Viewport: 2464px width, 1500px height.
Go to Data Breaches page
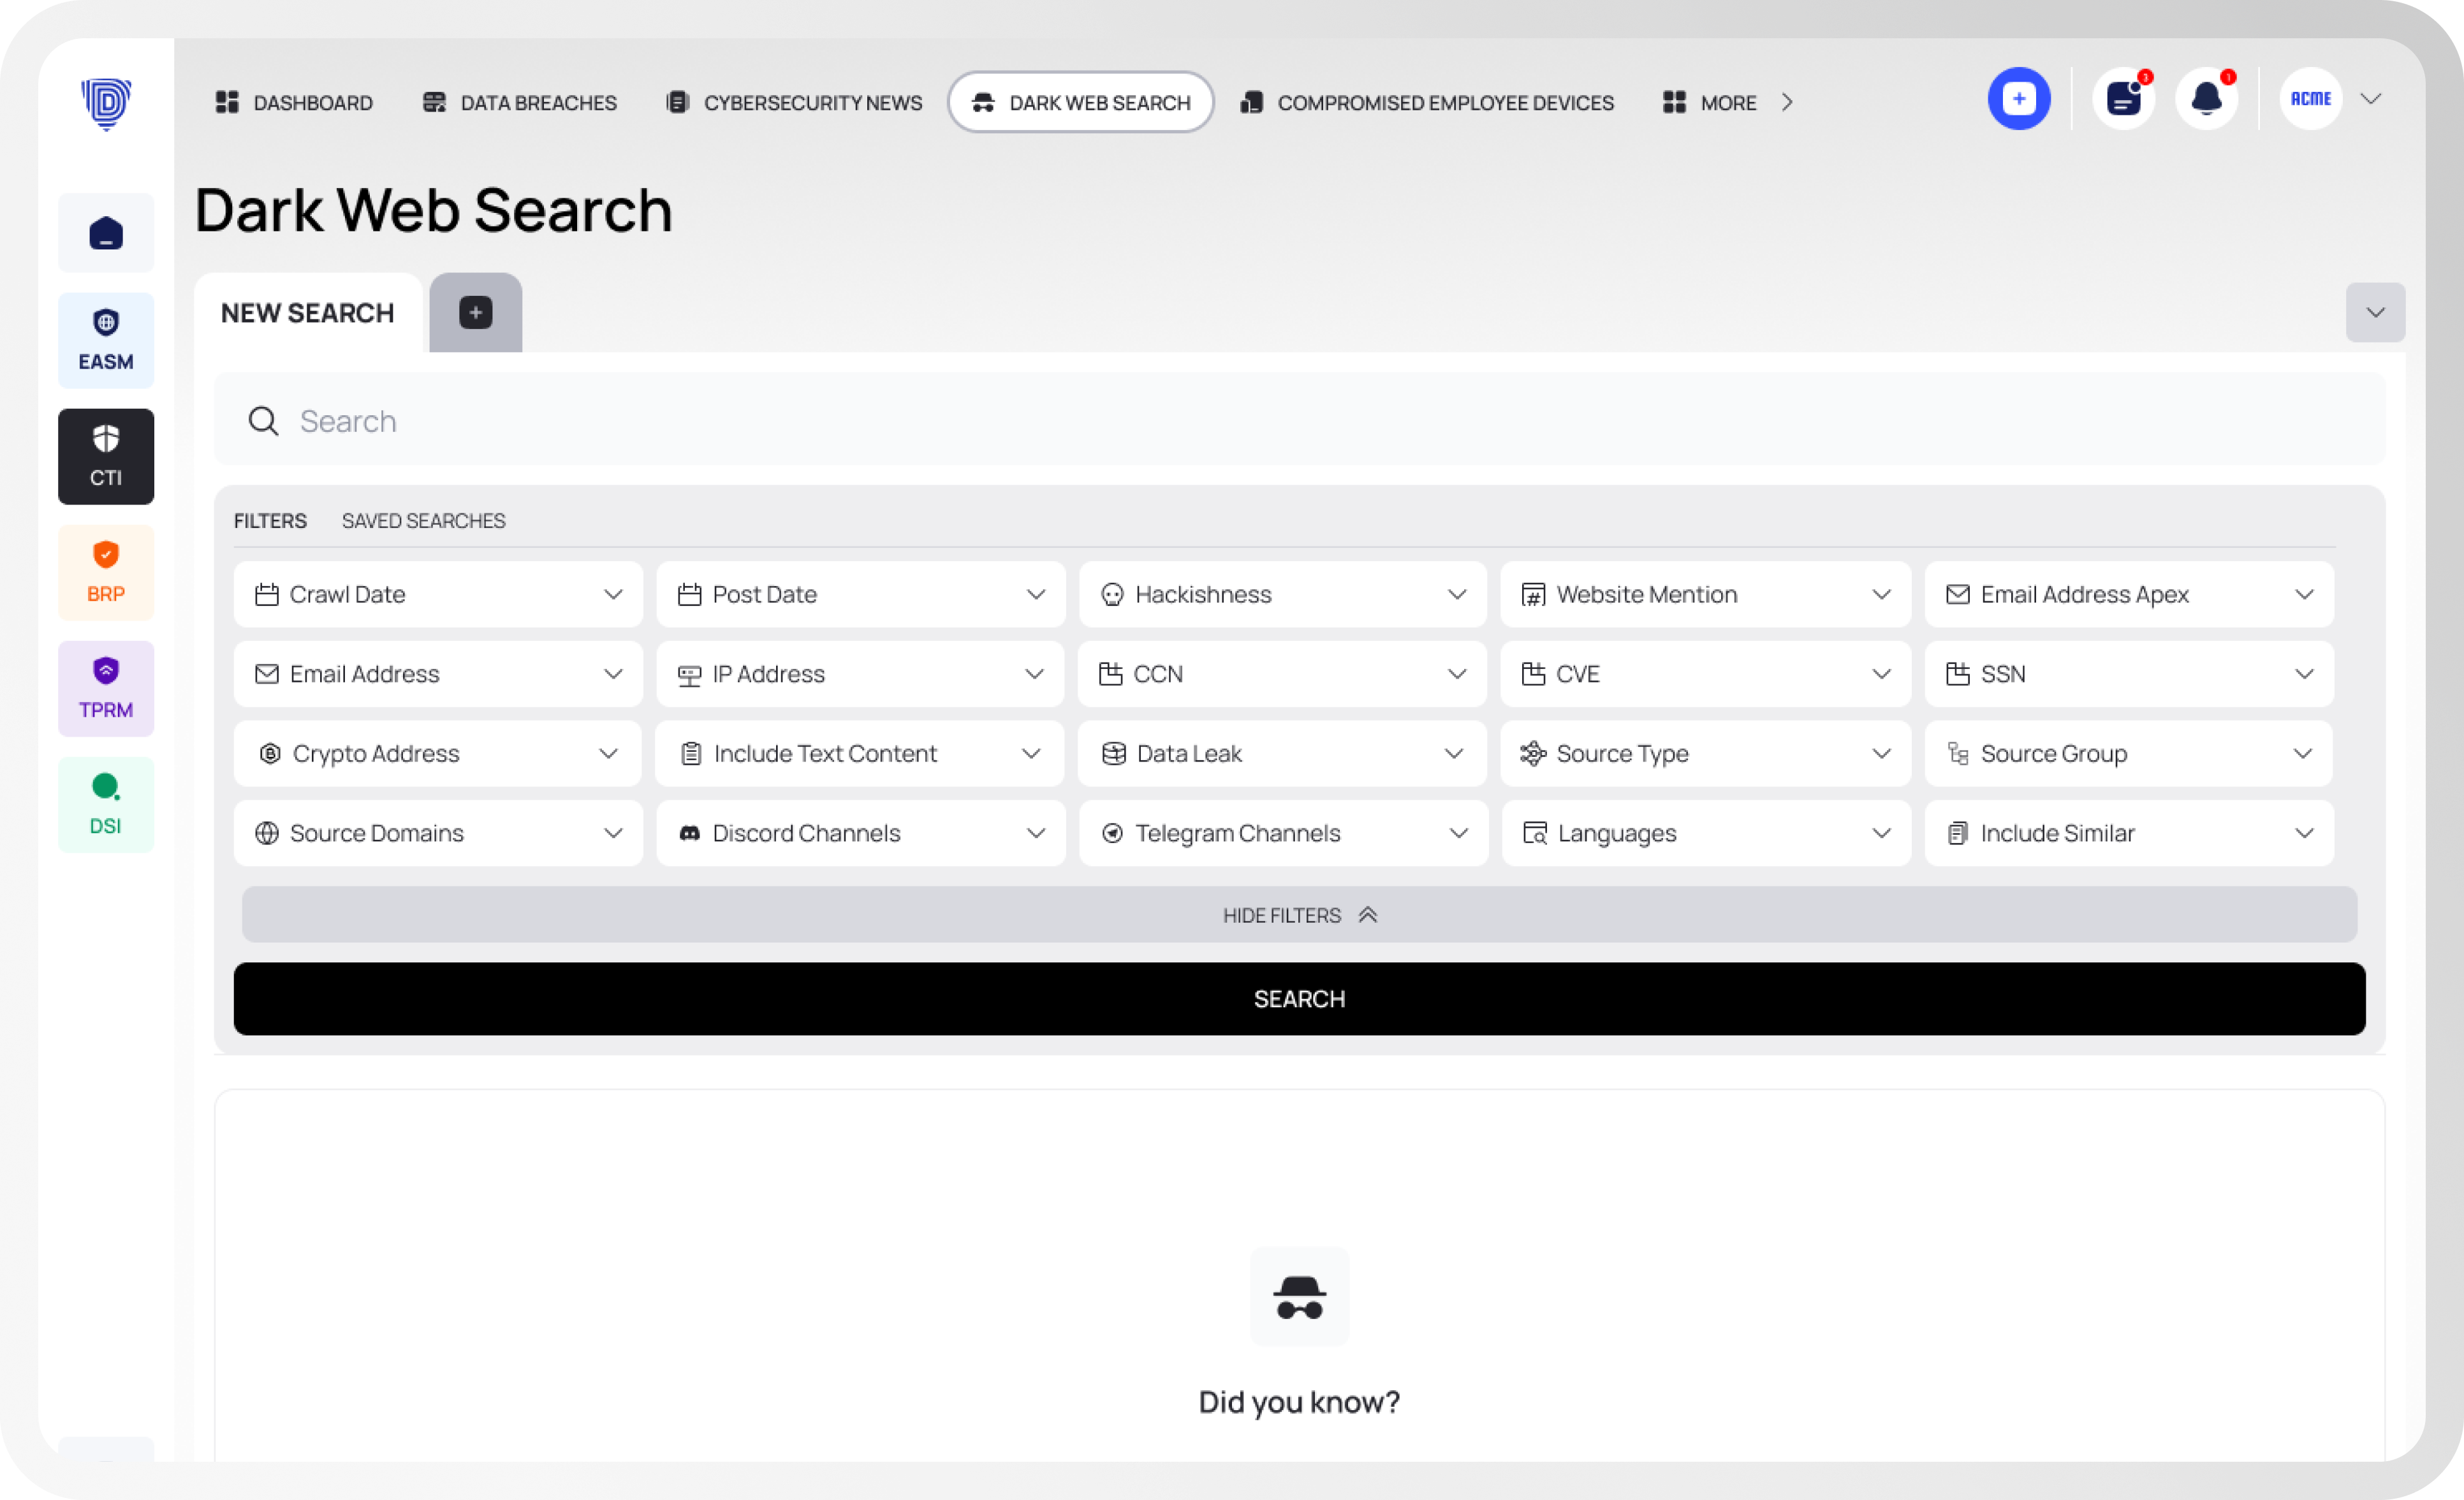[x=519, y=103]
